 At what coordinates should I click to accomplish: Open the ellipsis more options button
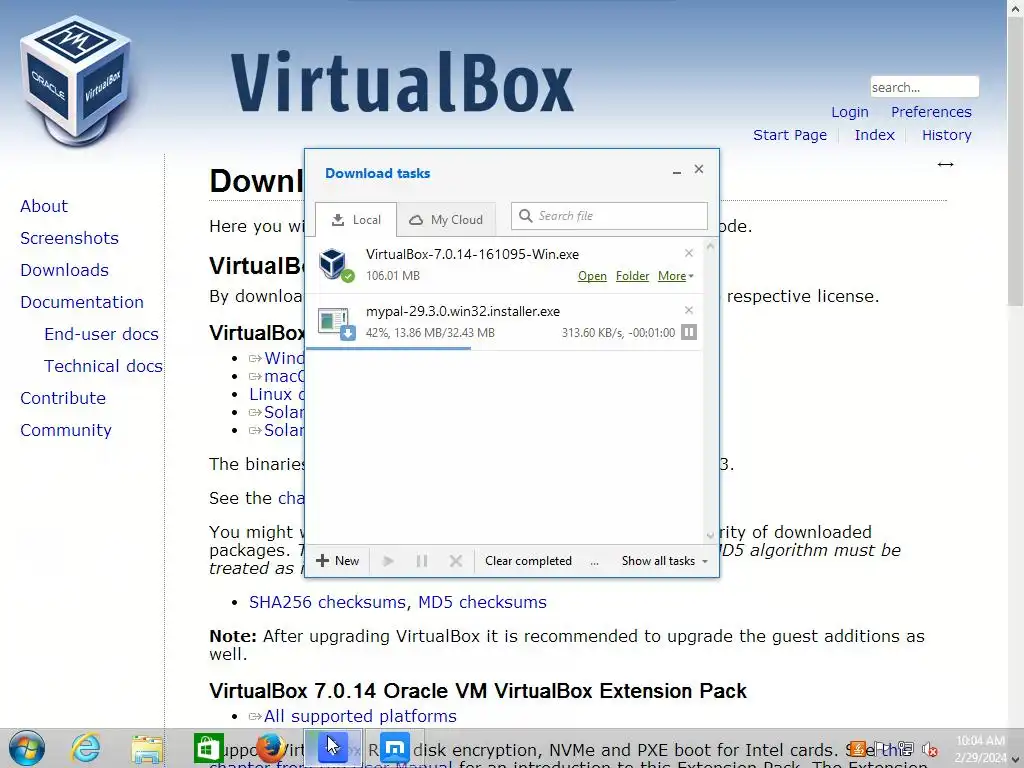(x=594, y=562)
